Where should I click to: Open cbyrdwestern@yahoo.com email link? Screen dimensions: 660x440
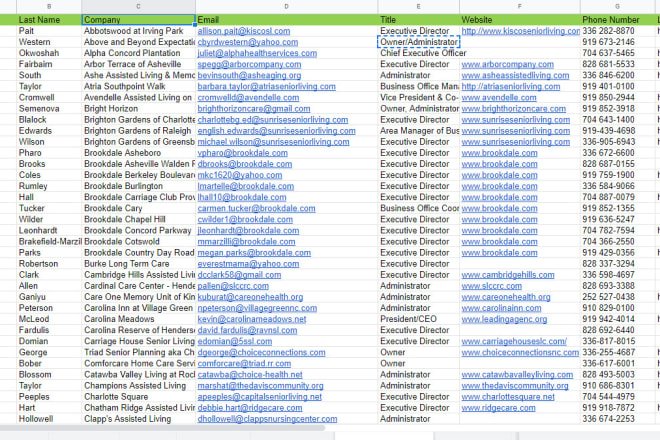(248, 42)
